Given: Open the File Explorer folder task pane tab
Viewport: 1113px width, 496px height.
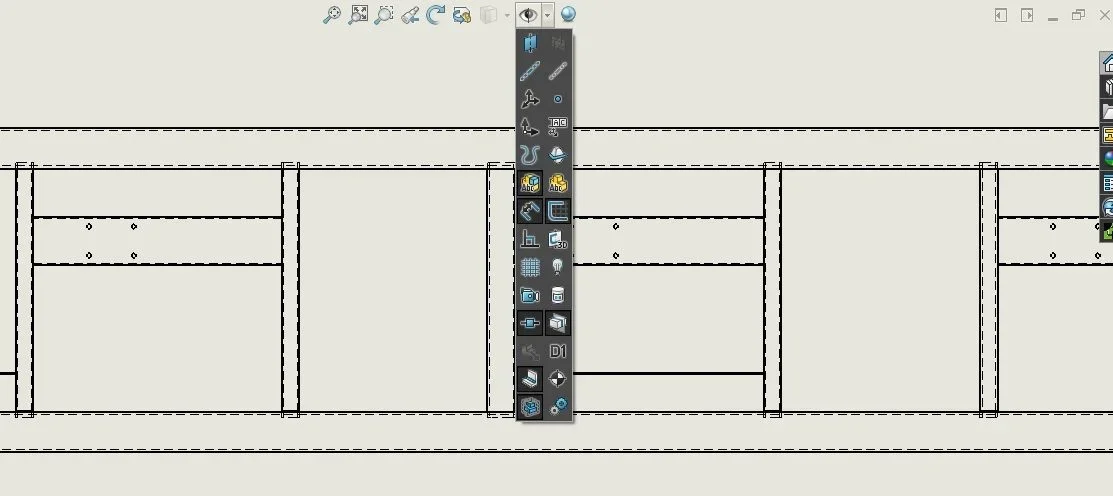Looking at the screenshot, I should tap(1107, 111).
